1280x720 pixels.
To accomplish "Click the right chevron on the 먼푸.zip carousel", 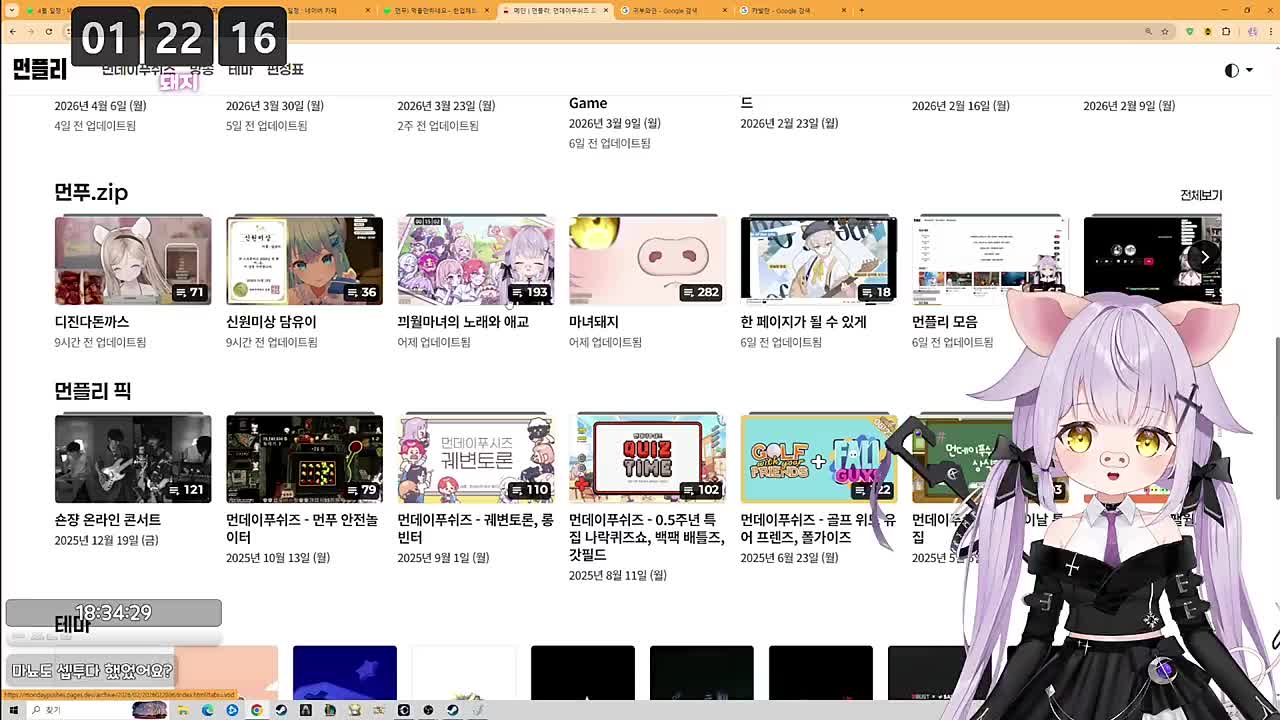I will point(1205,257).
